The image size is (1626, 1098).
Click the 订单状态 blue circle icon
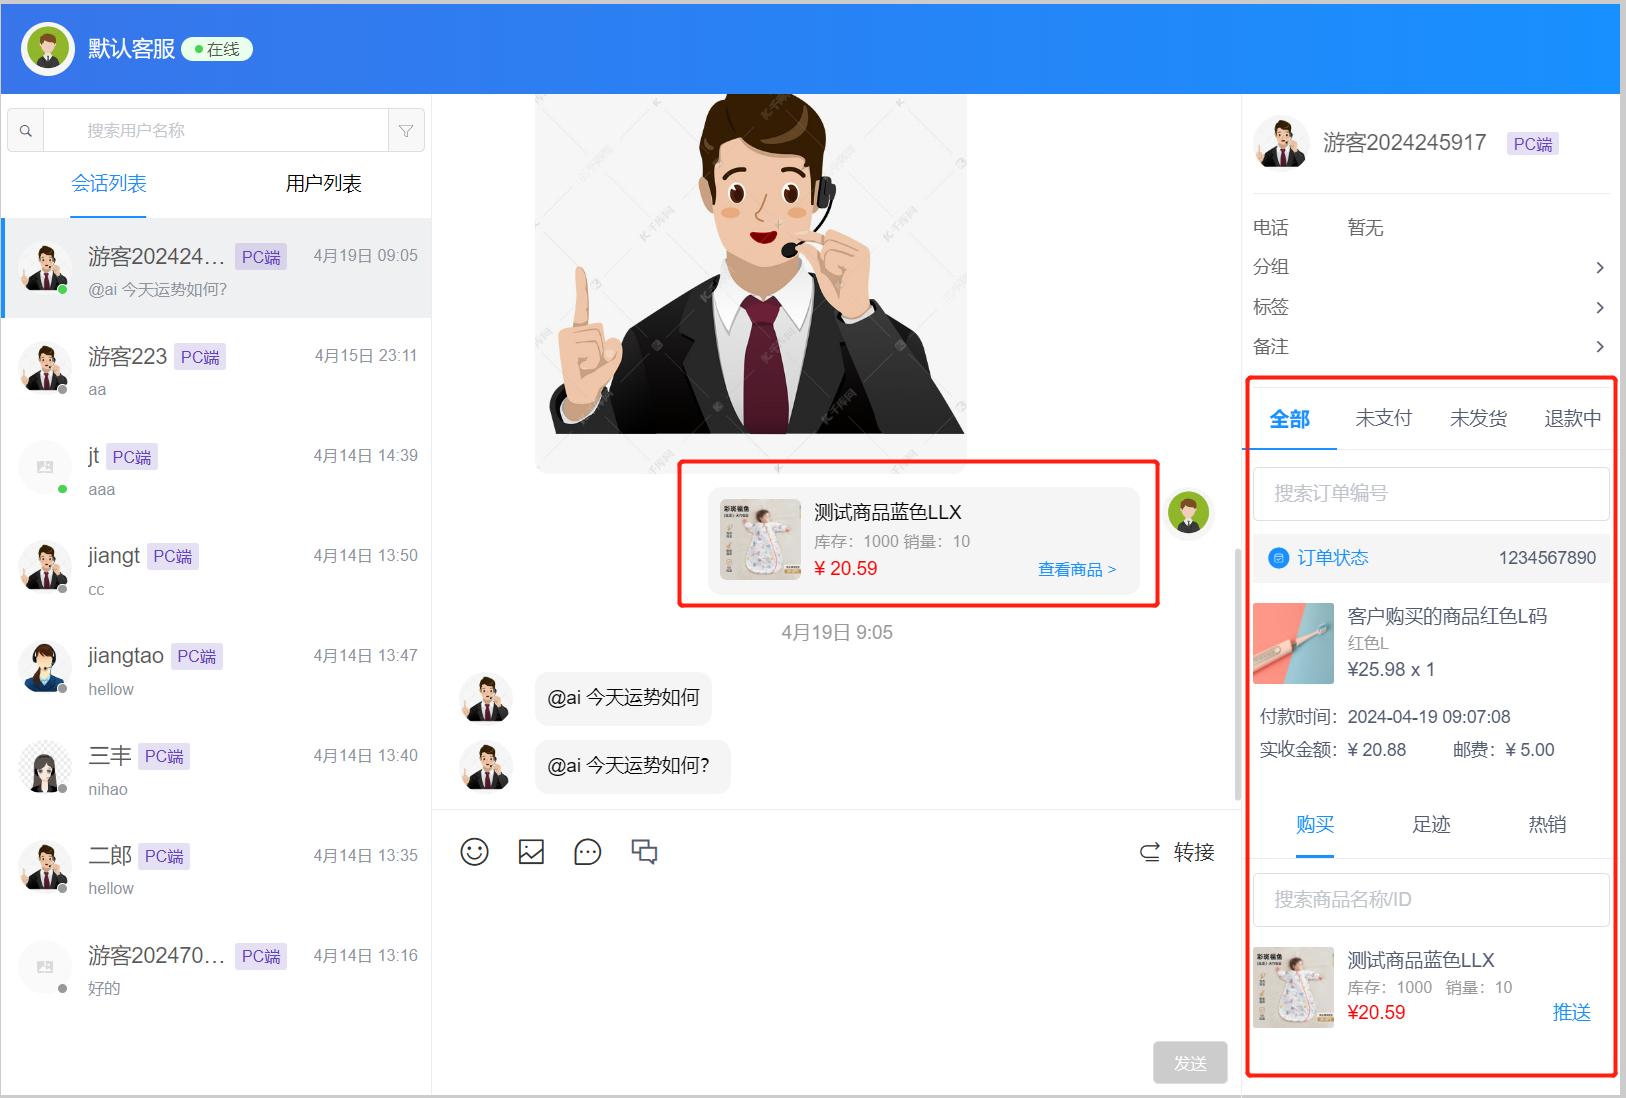1278,558
